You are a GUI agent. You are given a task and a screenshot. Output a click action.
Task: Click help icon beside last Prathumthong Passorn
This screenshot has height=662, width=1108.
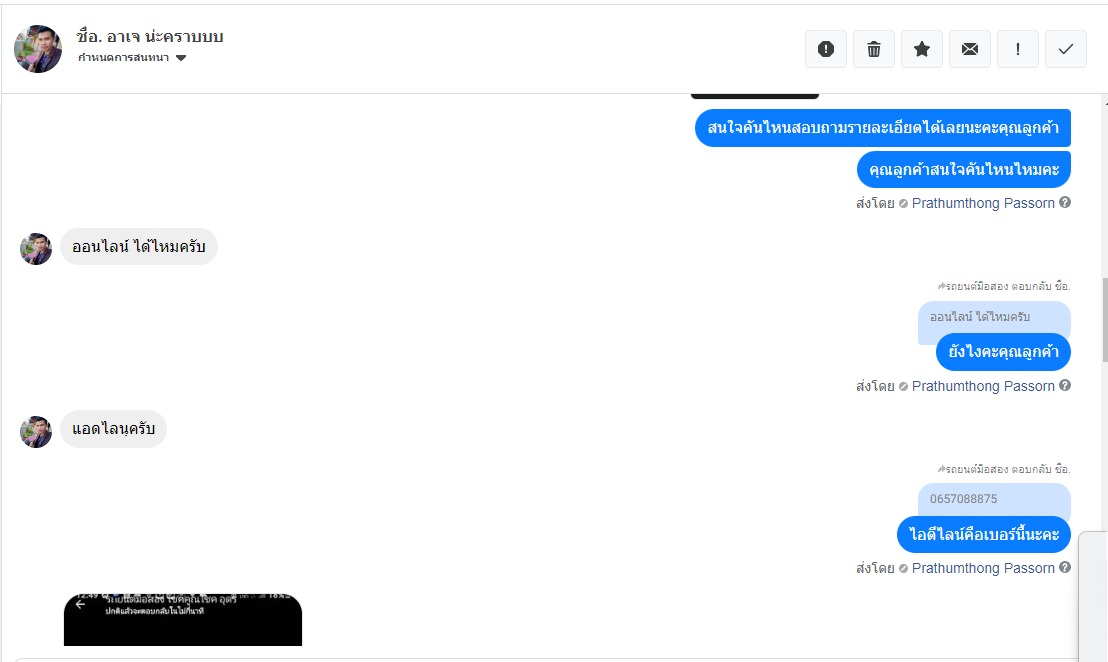1065,567
